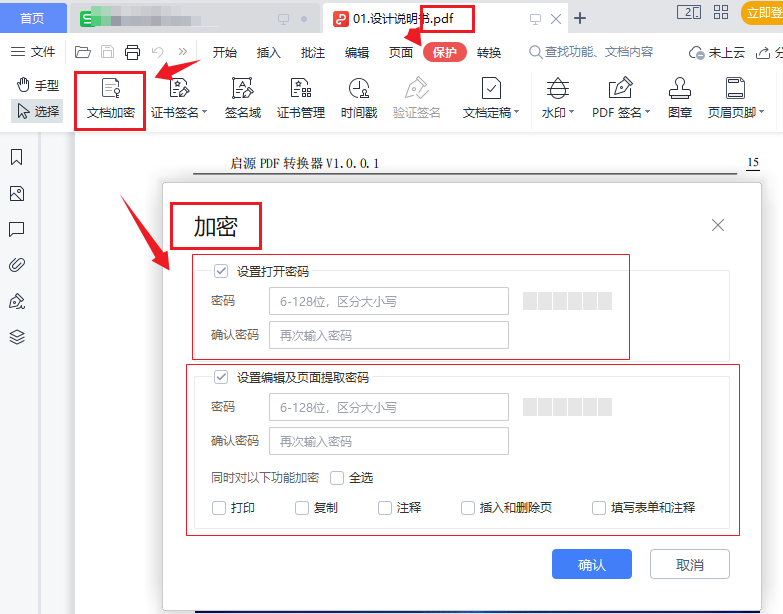
Task: Click the print icon
Action: (132, 51)
